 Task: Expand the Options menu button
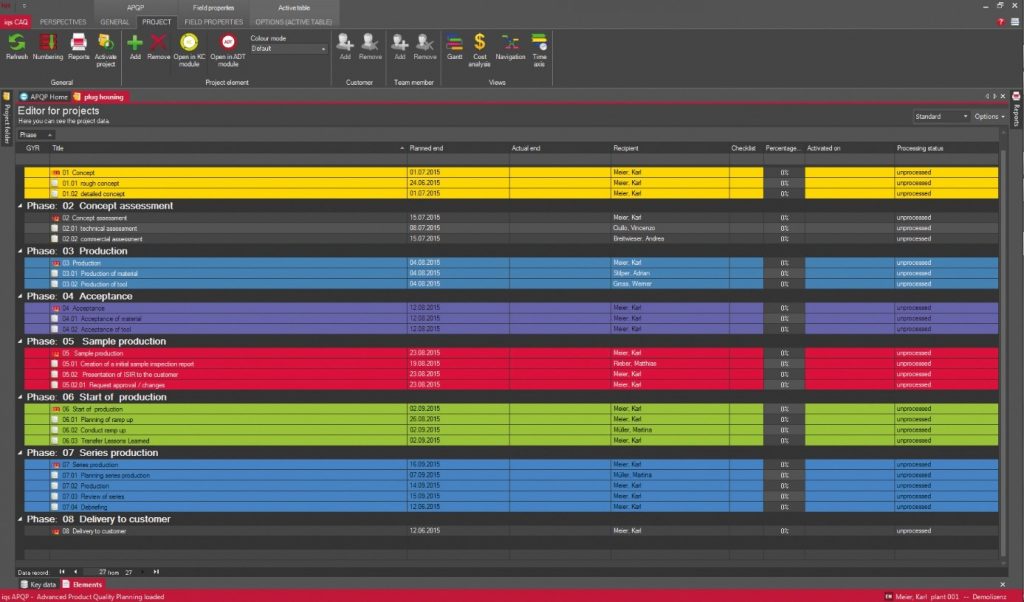[989, 116]
